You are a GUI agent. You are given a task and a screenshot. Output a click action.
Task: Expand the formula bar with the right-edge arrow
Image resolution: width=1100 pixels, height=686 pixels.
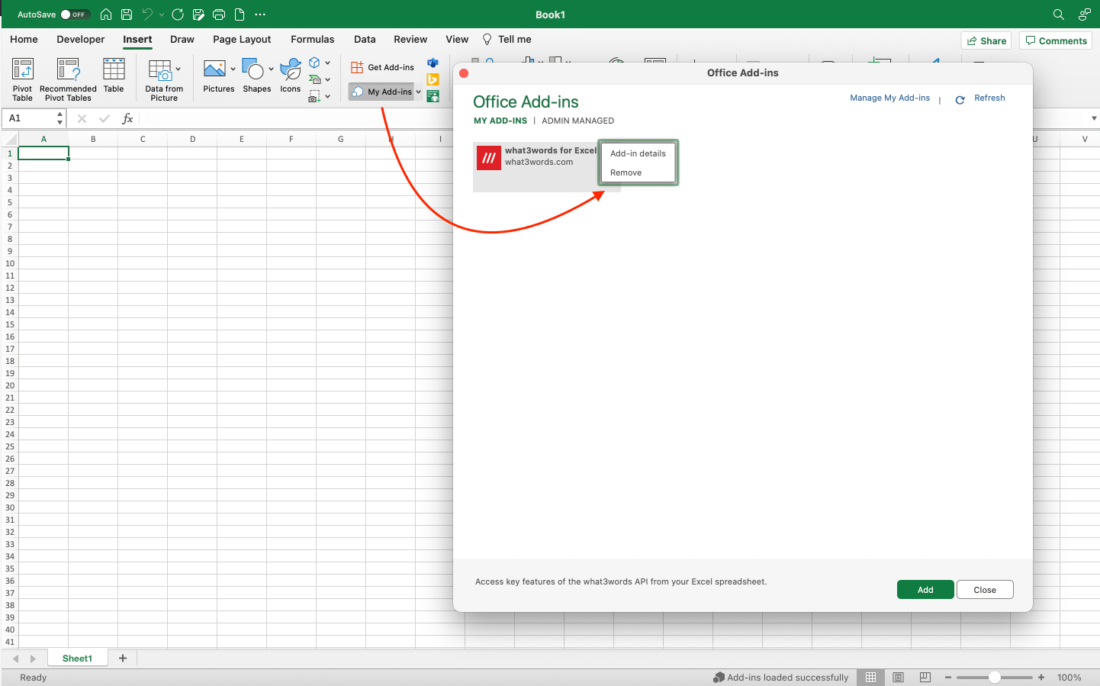[1094, 119]
